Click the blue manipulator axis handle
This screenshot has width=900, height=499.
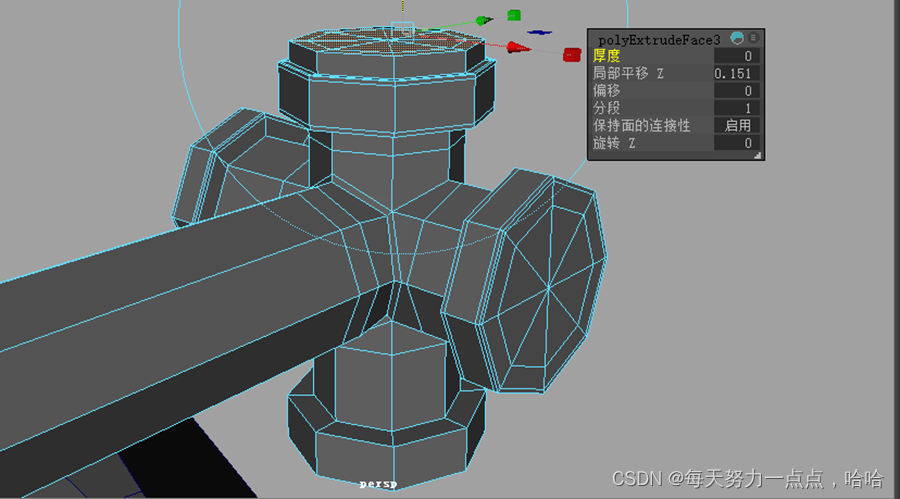(540, 33)
